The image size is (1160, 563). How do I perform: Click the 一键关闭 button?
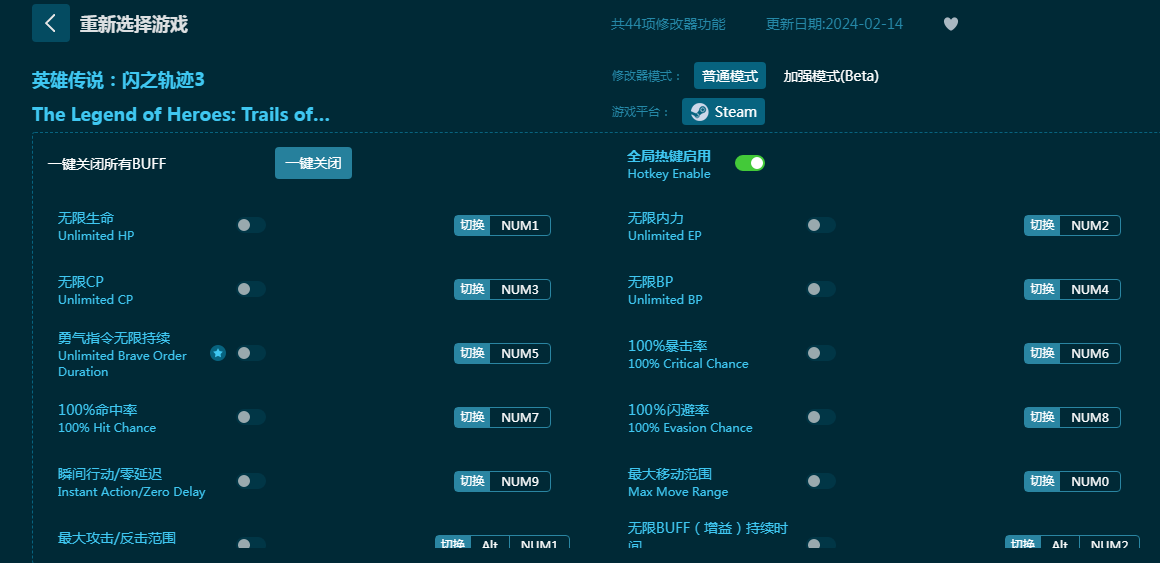point(314,163)
